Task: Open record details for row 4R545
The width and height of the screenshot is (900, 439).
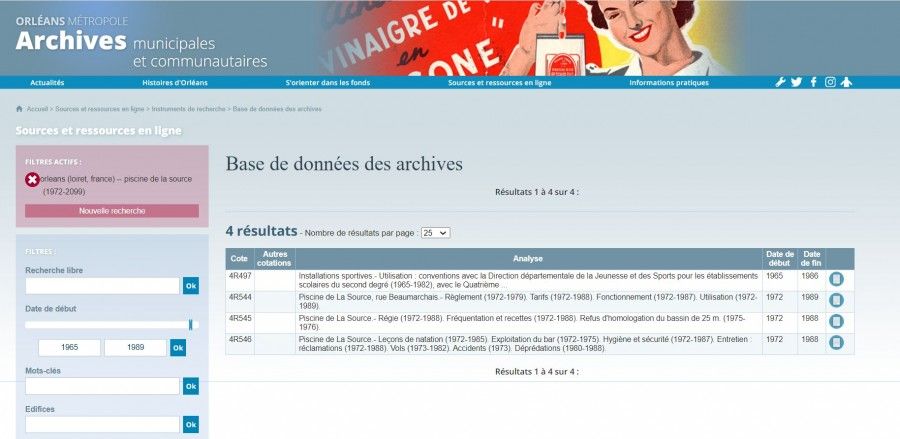Action: 836,321
